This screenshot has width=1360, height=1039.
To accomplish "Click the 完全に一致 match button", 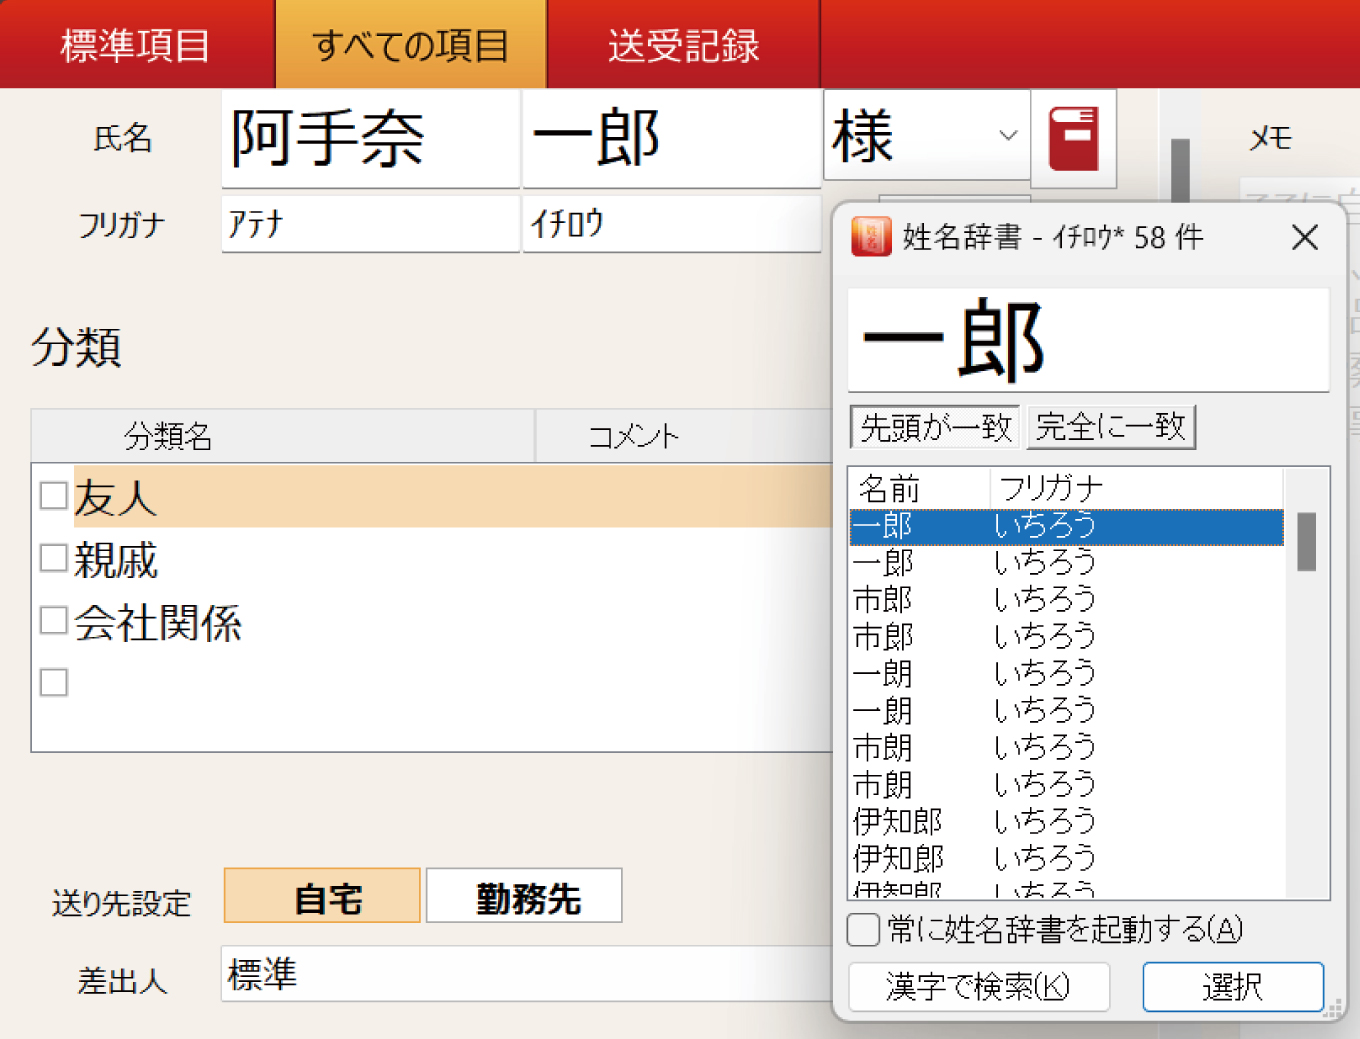I will tap(1111, 427).
